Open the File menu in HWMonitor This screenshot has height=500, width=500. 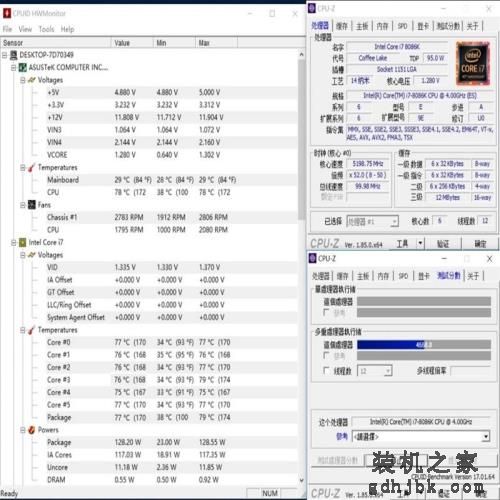tap(7, 29)
